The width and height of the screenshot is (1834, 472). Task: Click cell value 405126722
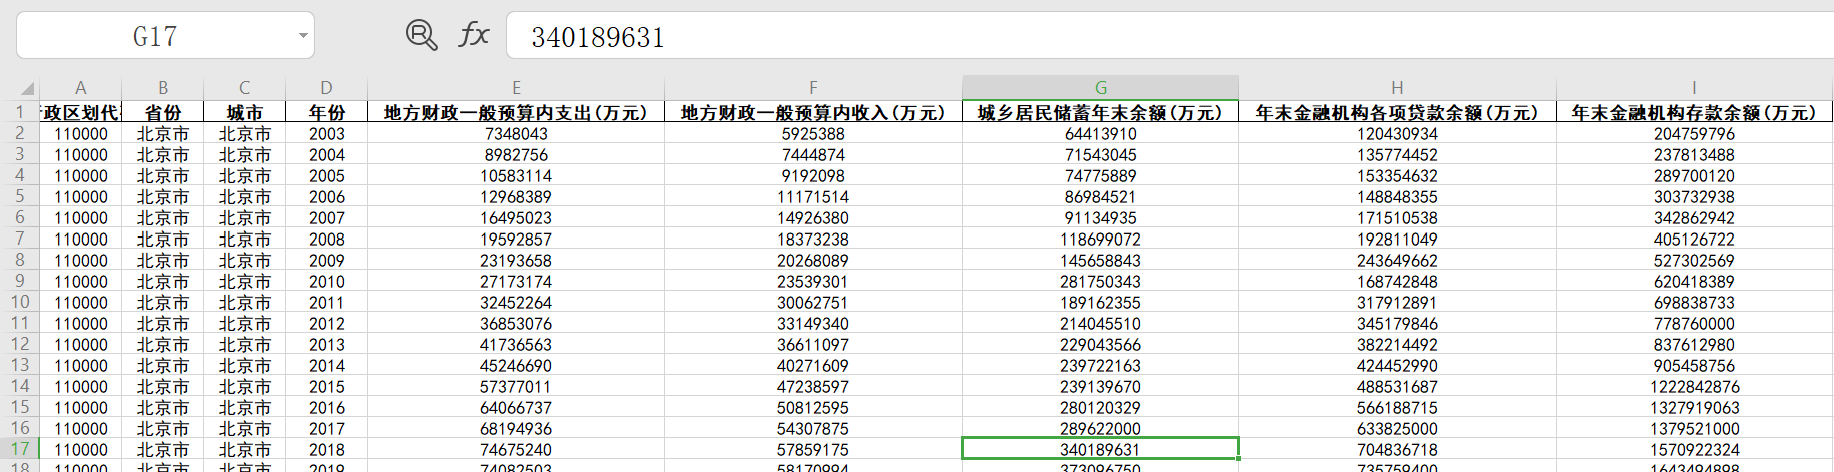[1694, 240]
